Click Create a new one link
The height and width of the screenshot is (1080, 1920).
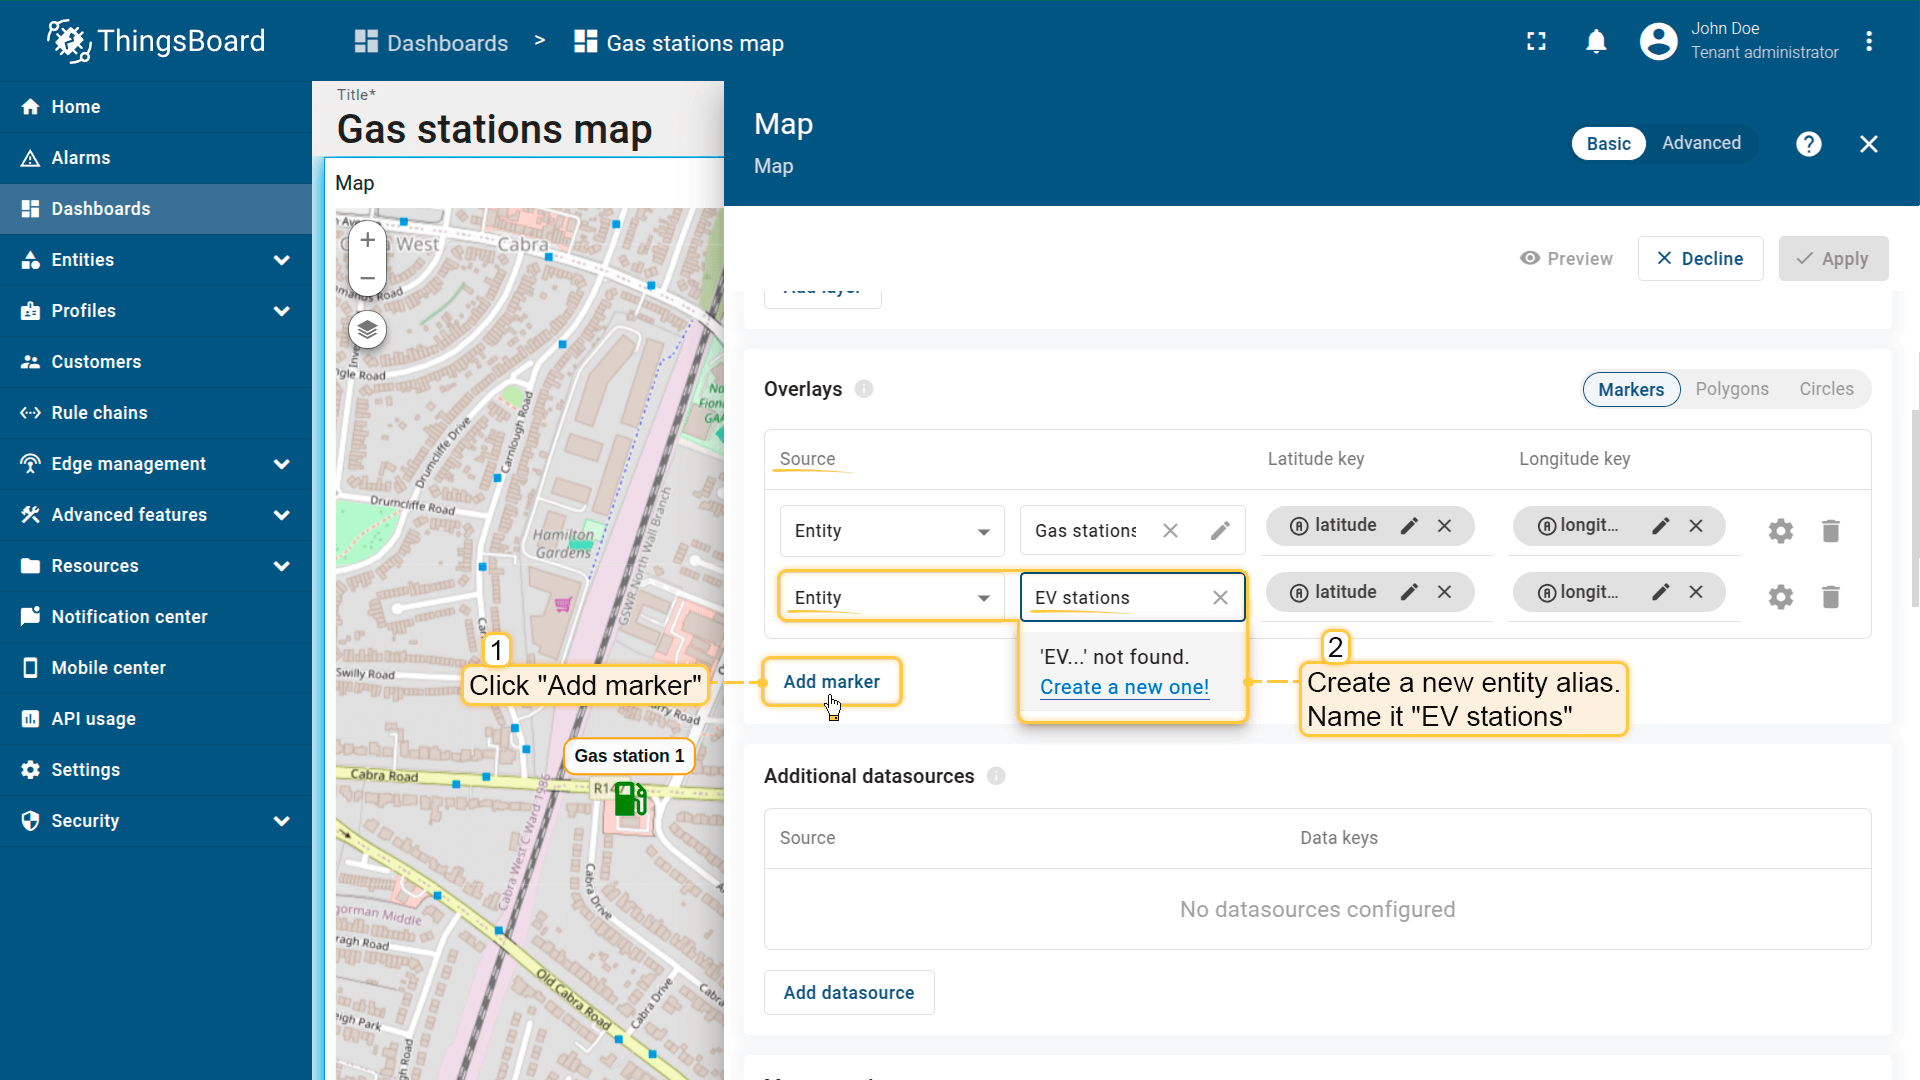pyautogui.click(x=1124, y=687)
